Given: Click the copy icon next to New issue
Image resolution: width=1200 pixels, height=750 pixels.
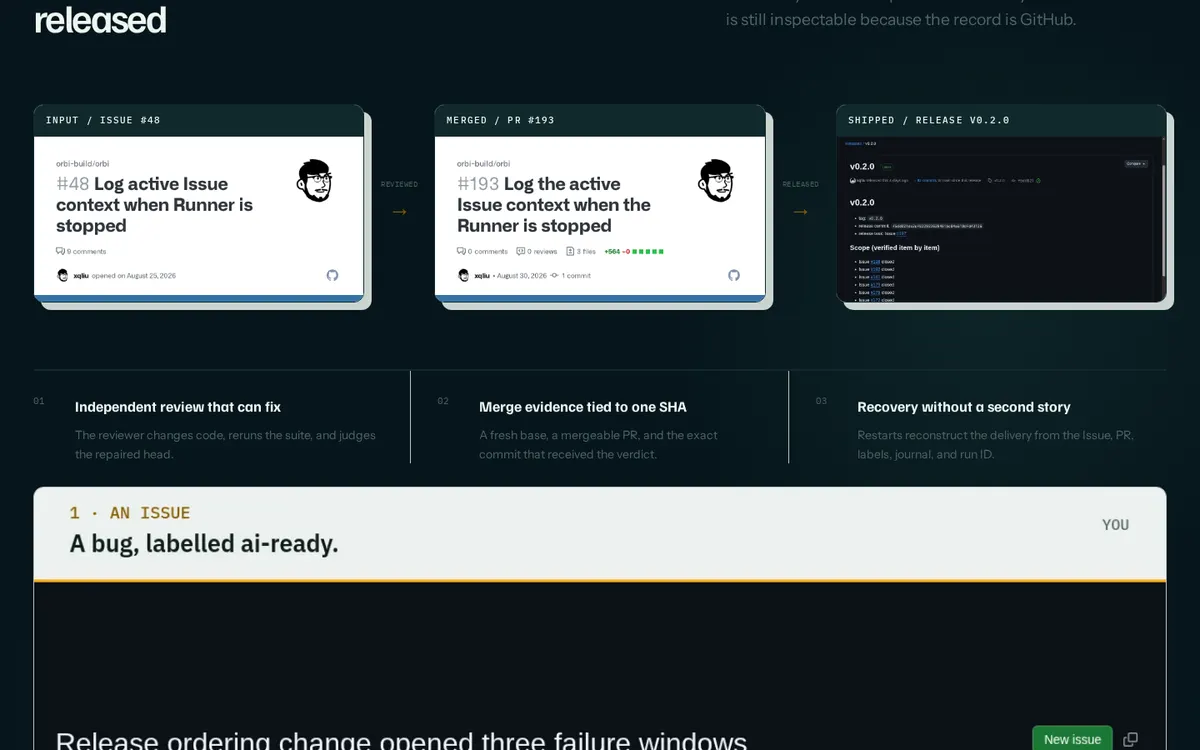Looking at the screenshot, I should pos(1130,740).
